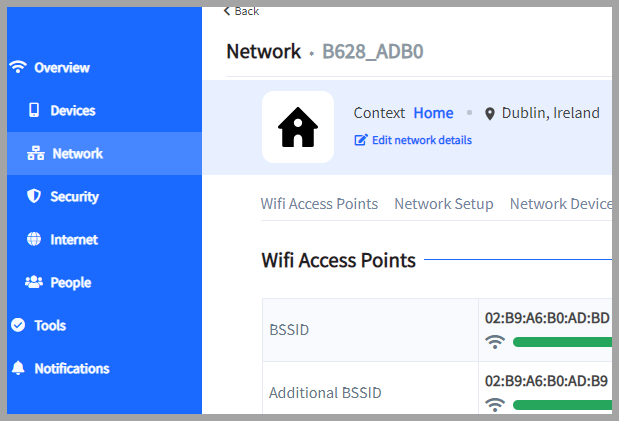Select BSSID address 02:B9:A6:B0:AD:BD
Image resolution: width=619 pixels, height=421 pixels.
point(547,318)
